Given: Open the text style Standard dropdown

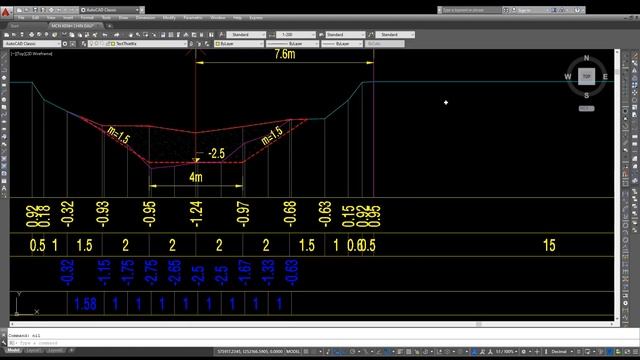Looking at the screenshot, I should 246,35.
